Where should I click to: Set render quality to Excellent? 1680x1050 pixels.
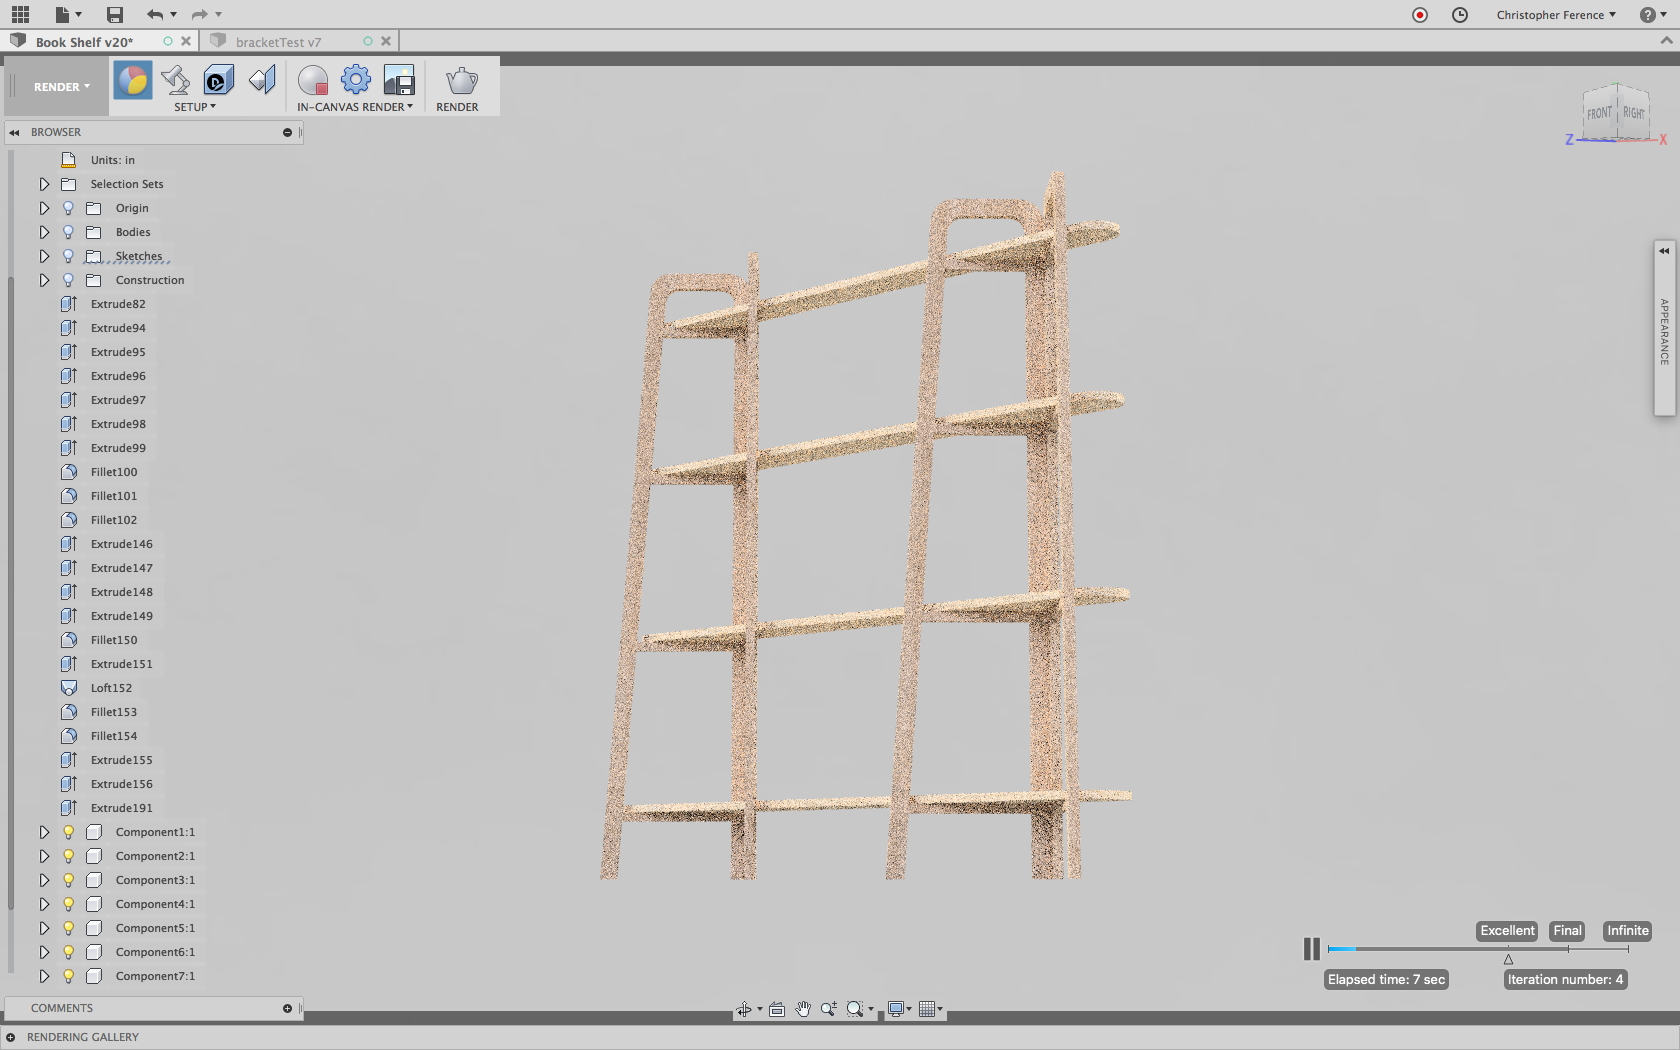pos(1507,931)
